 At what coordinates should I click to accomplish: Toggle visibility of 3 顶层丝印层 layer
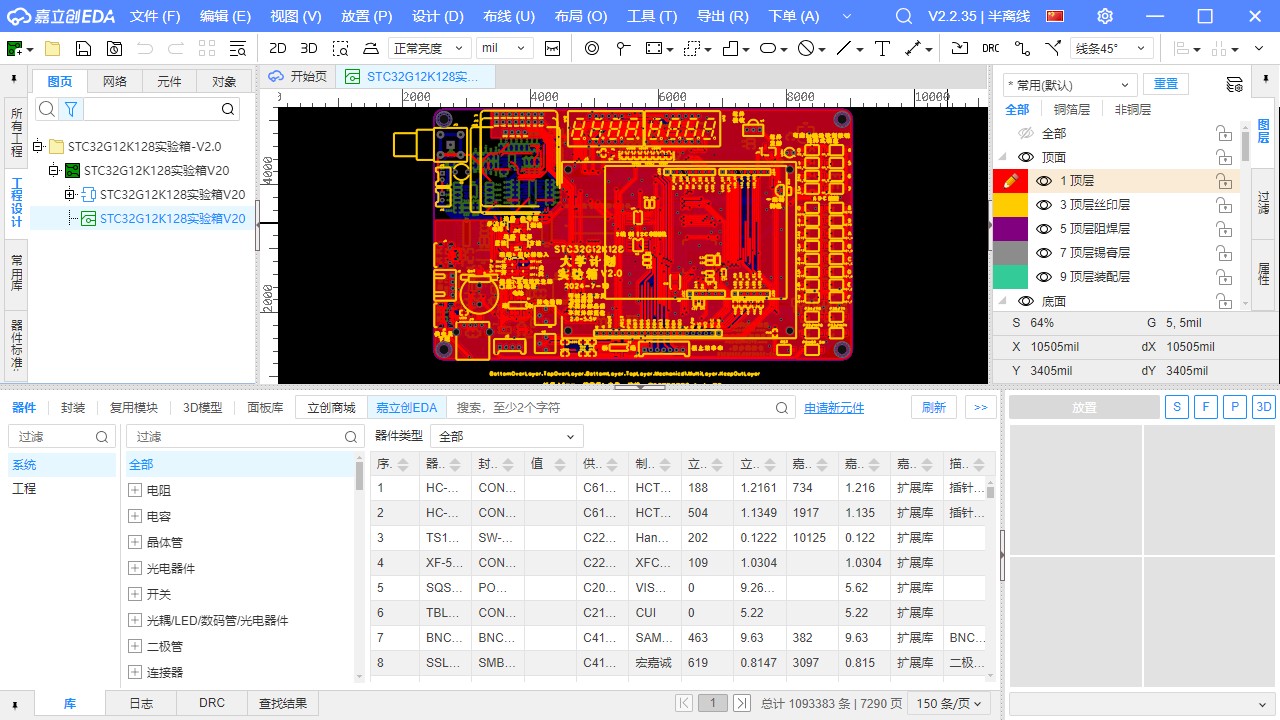(x=1044, y=205)
